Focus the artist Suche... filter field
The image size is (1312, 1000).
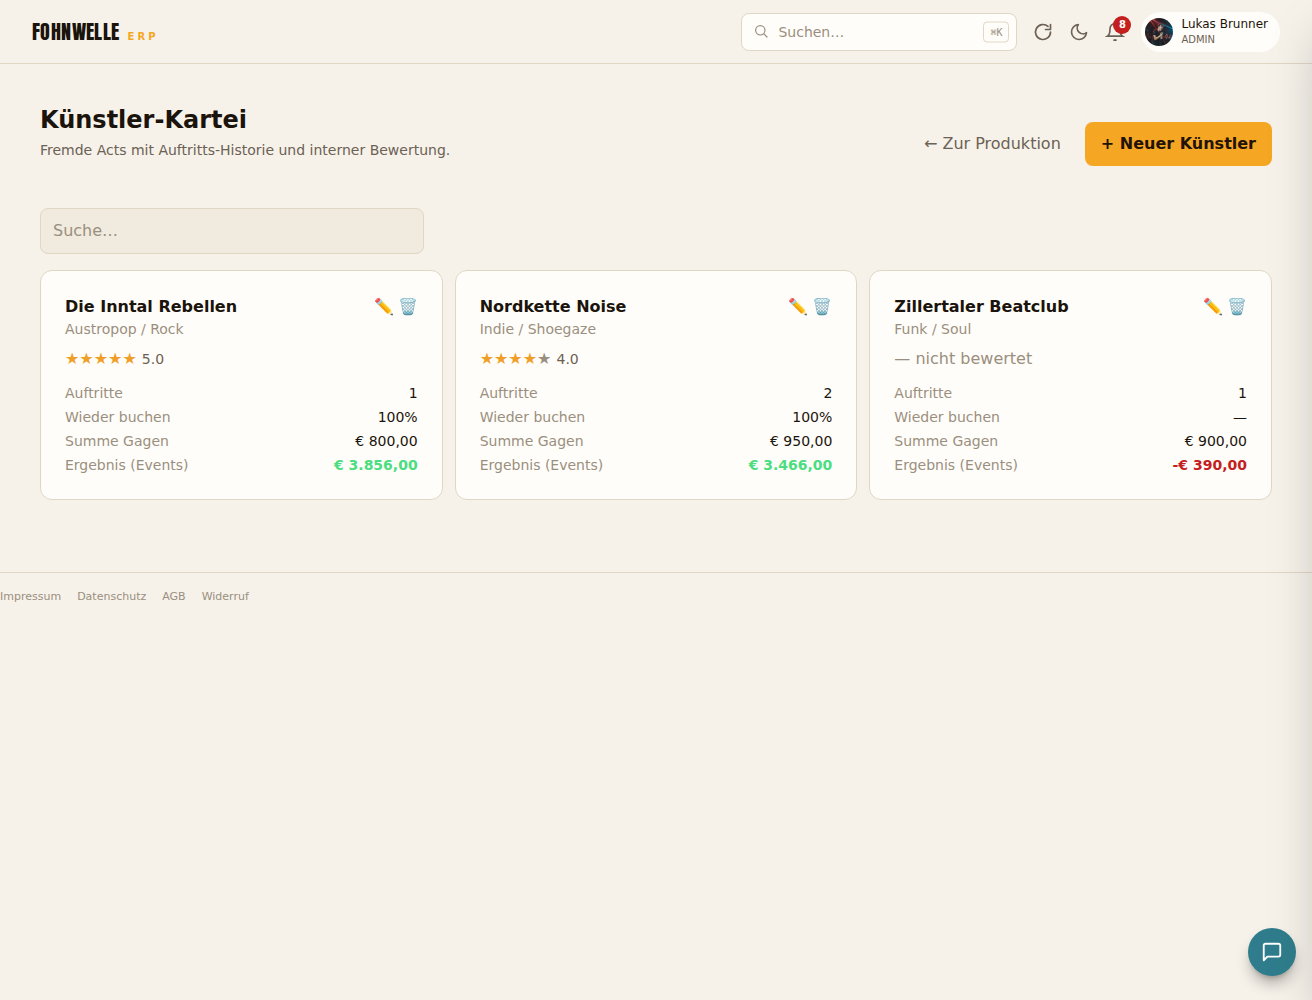(232, 231)
